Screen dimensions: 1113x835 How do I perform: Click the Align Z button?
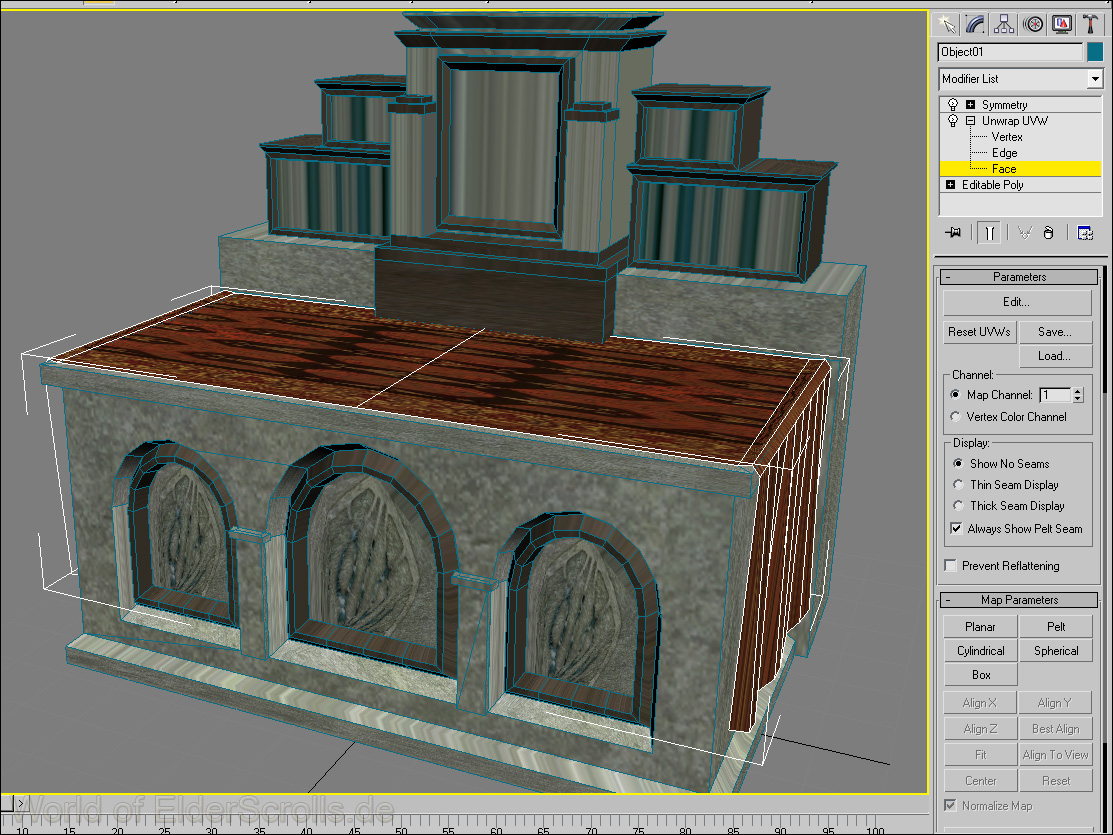(980, 729)
